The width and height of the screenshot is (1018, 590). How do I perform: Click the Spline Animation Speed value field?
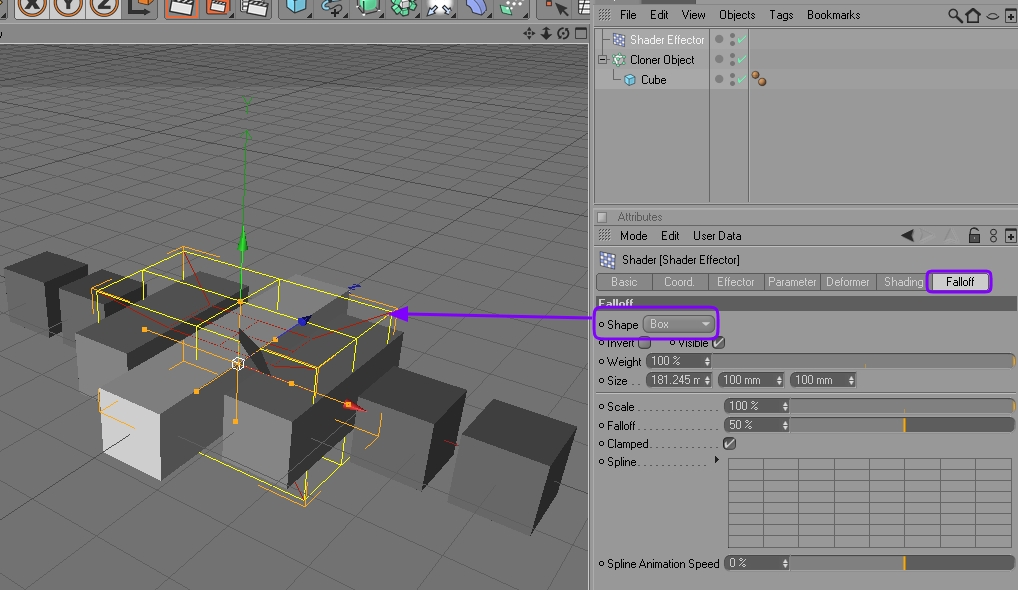click(756, 563)
